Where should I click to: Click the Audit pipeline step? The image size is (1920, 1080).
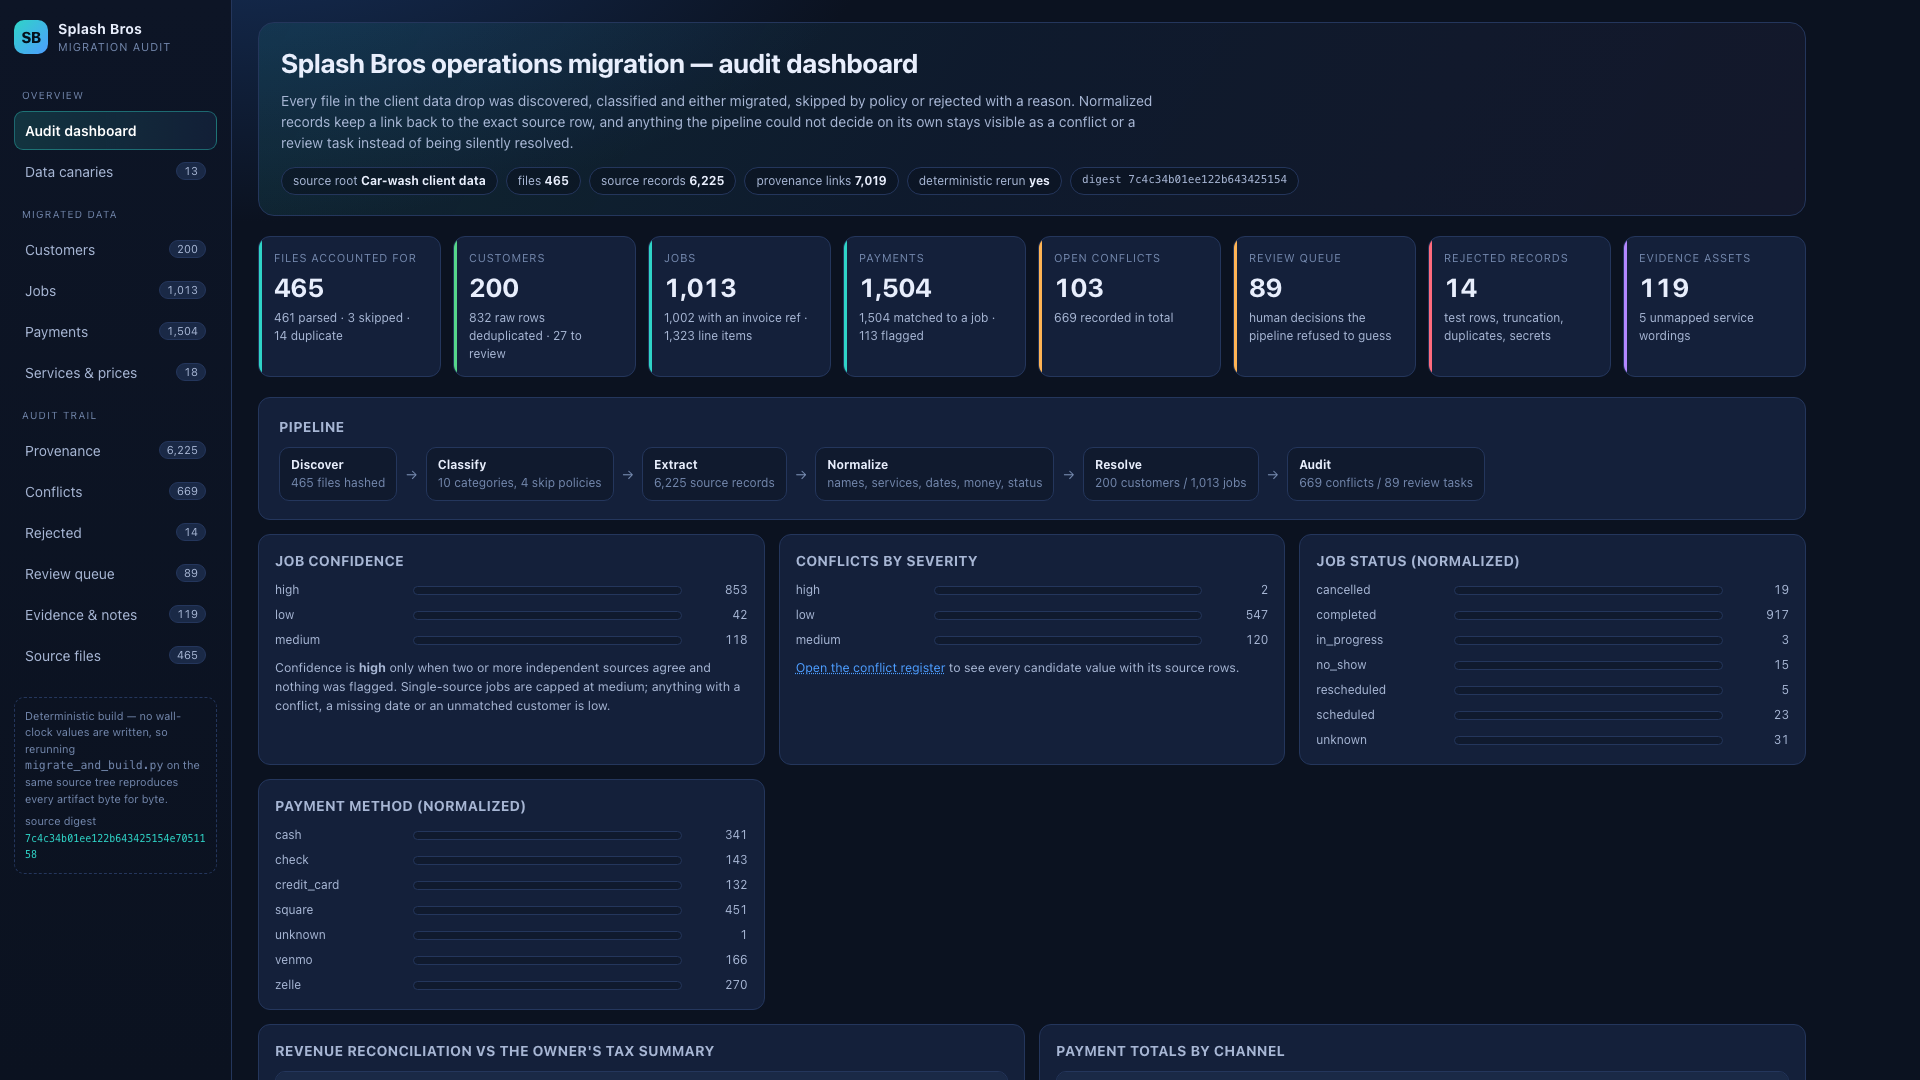[x=1386, y=474]
